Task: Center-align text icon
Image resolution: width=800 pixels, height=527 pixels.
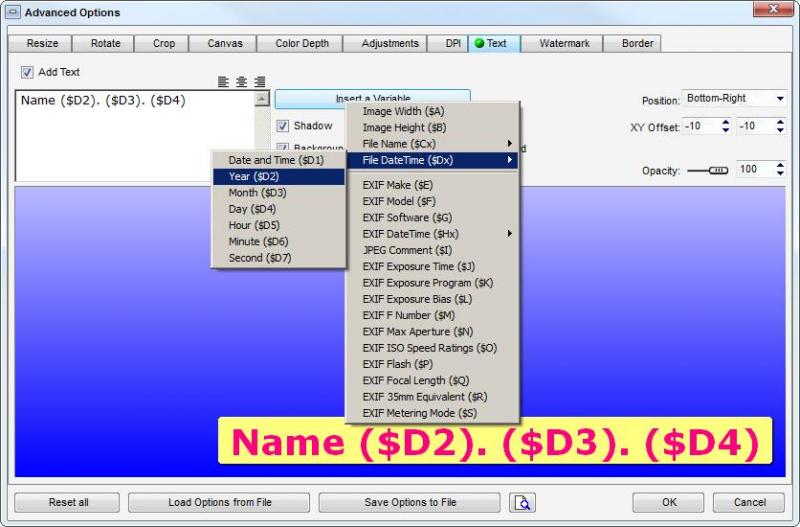Action: [x=241, y=82]
